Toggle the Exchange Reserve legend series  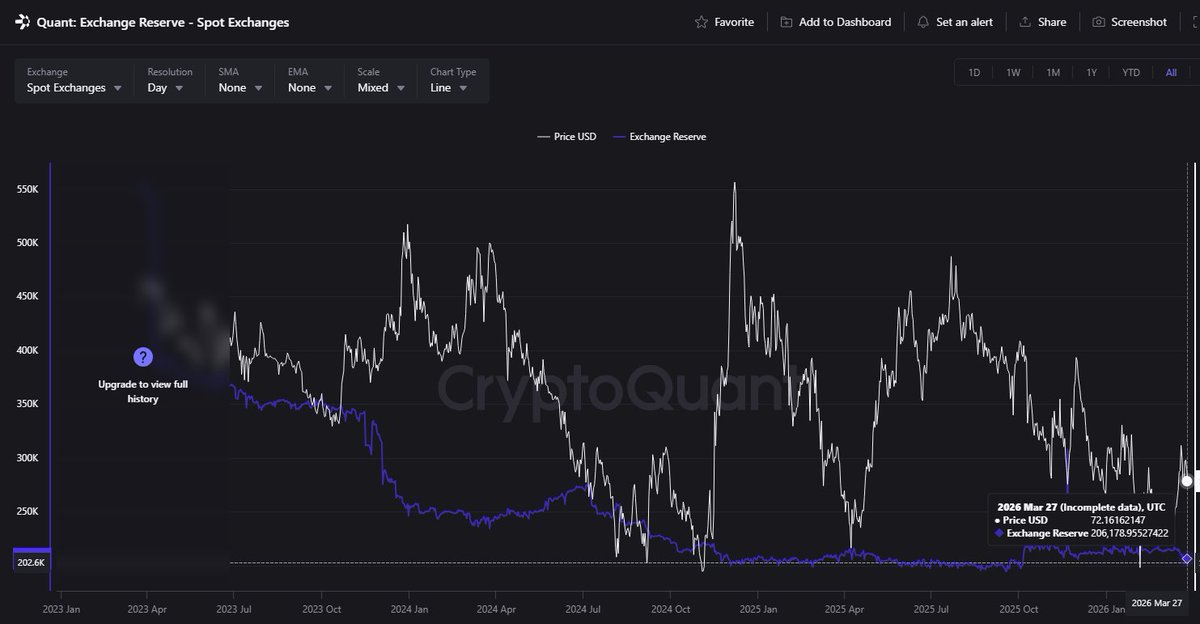659,136
